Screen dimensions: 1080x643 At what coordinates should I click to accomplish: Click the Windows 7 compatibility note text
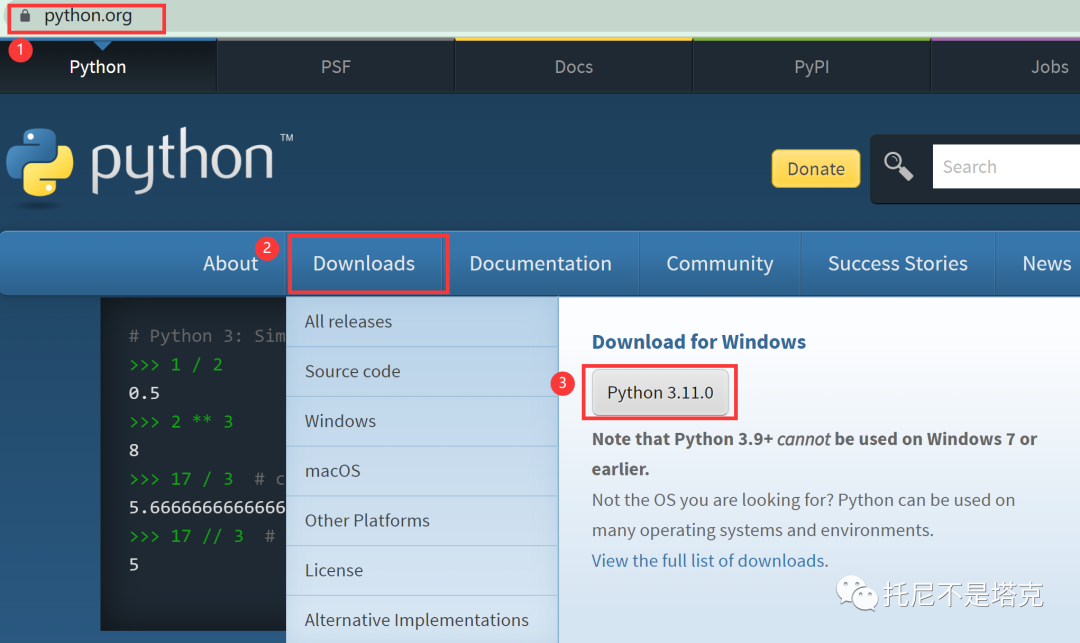pyautogui.click(x=814, y=454)
